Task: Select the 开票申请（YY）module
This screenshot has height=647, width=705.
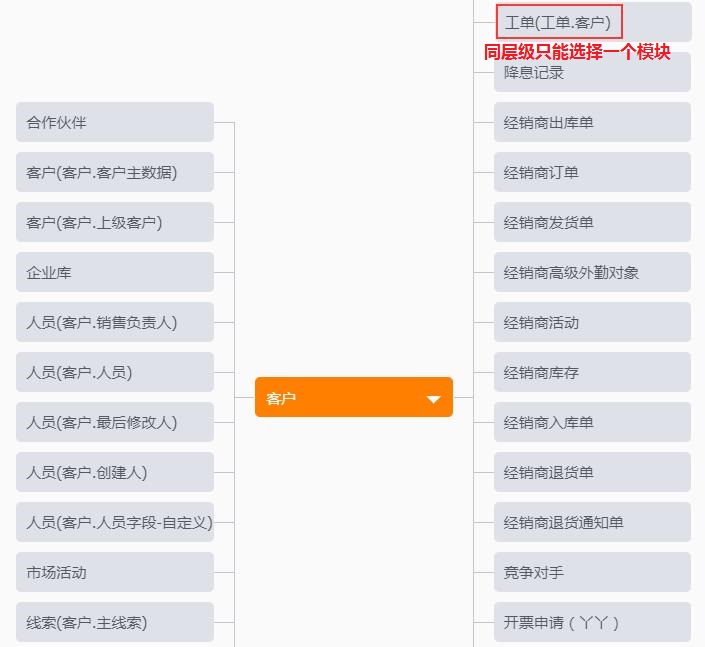Action: pyautogui.click(x=593, y=622)
